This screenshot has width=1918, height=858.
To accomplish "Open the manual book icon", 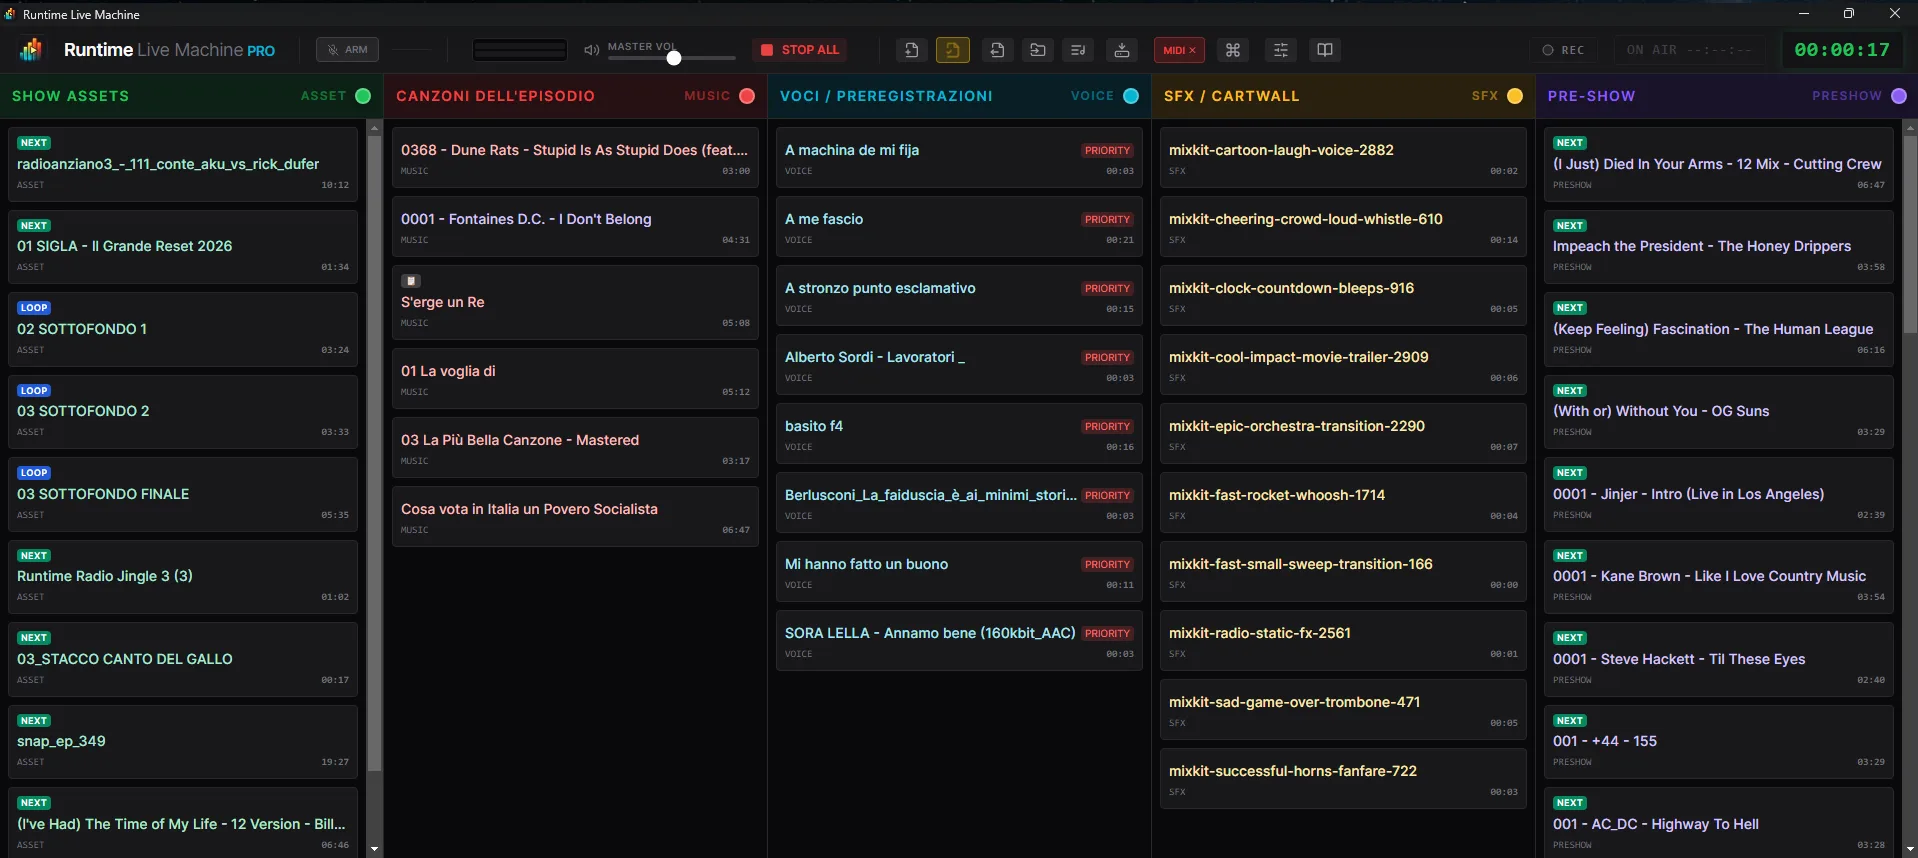I will click(x=1325, y=50).
